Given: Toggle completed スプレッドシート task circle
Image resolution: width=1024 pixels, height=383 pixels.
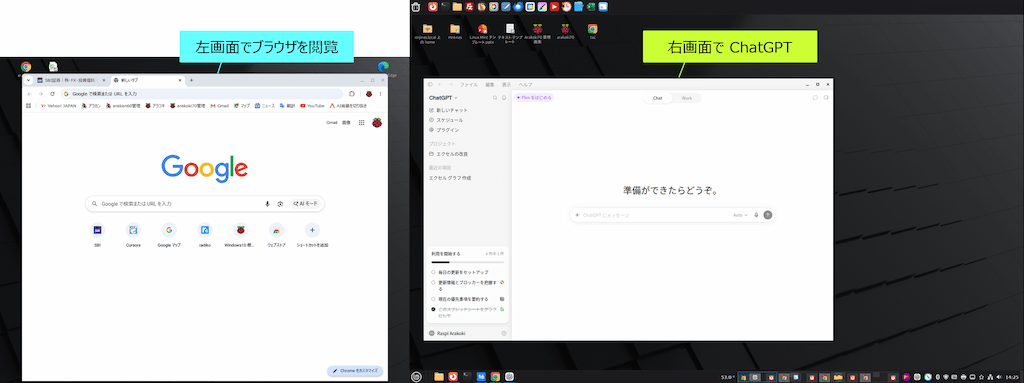Looking at the screenshot, I should click(434, 308).
